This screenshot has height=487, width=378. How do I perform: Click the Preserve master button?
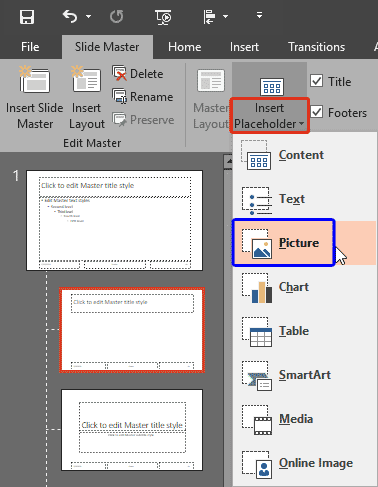pos(143,120)
